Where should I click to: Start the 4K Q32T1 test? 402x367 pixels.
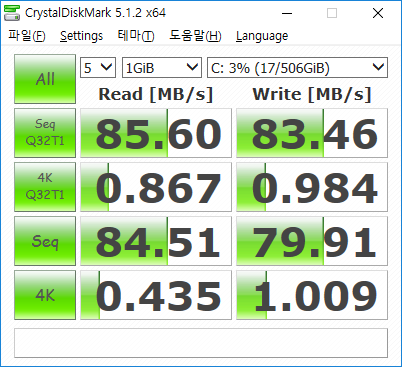[45, 187]
